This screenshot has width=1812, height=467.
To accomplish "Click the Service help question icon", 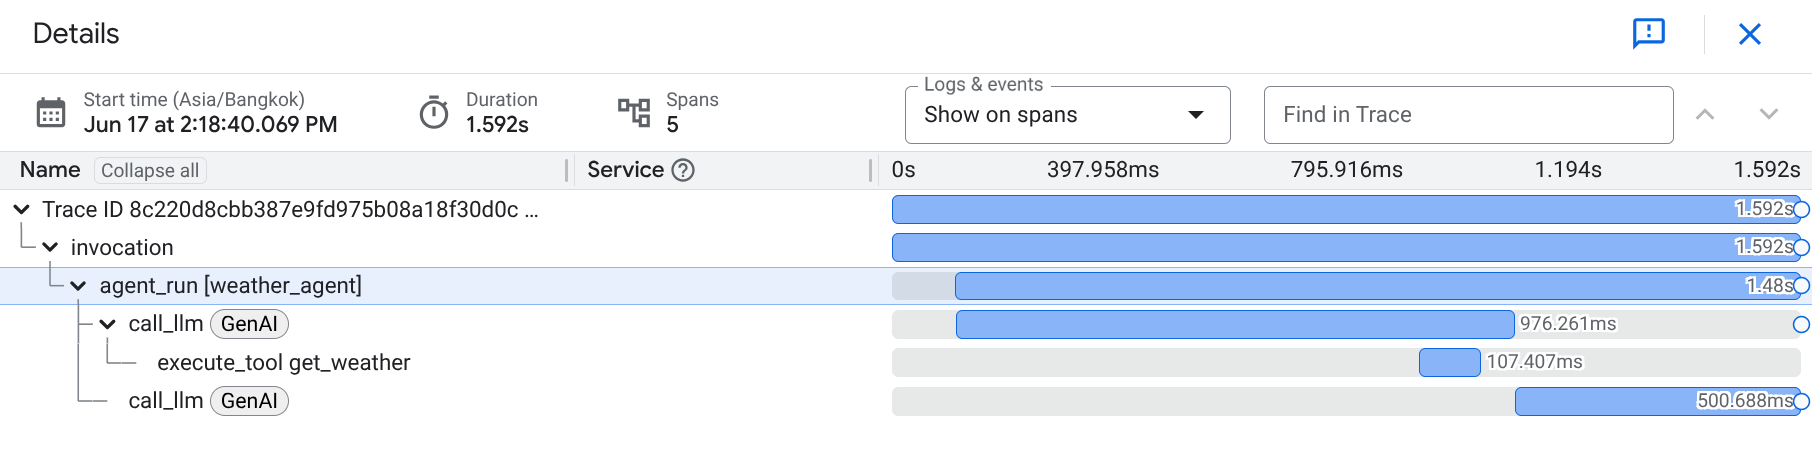I will (x=683, y=170).
